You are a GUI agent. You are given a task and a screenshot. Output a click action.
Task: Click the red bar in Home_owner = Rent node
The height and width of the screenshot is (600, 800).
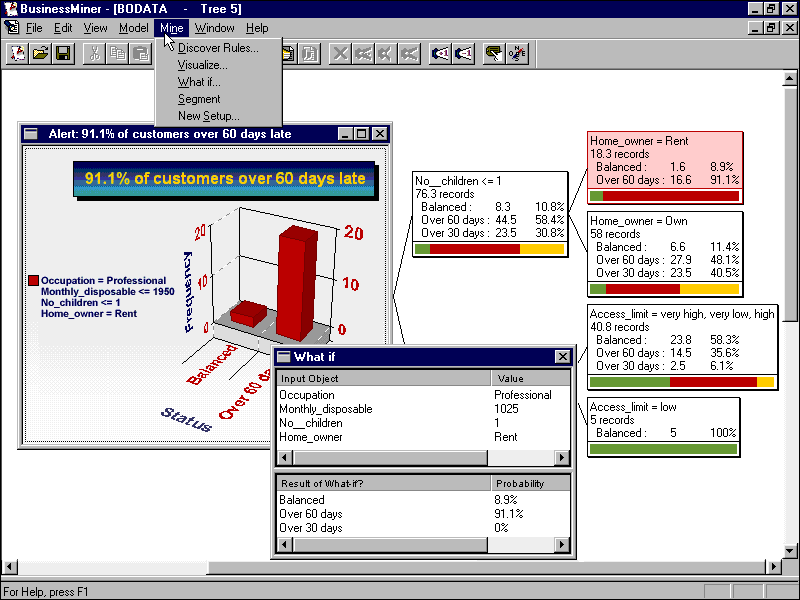[x=671, y=196]
